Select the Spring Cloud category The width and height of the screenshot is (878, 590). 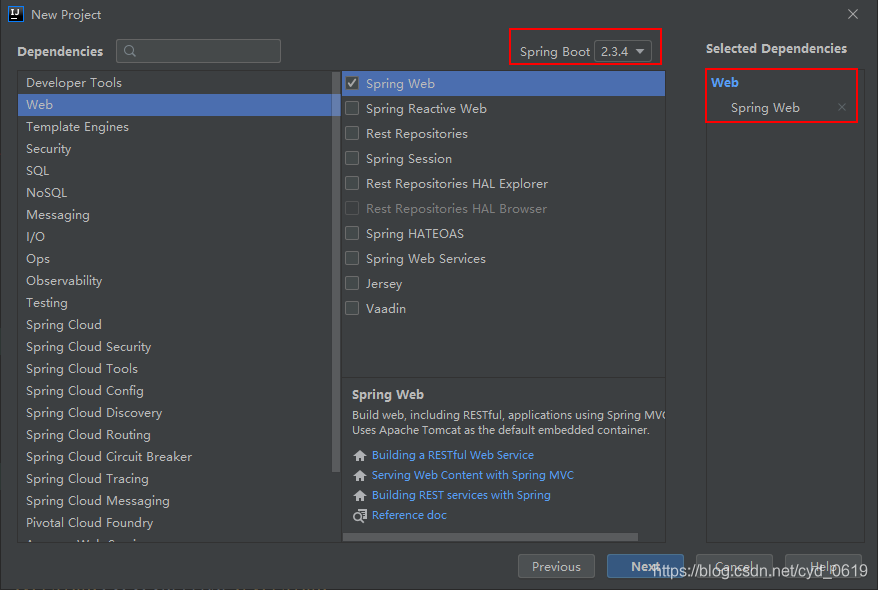[x=175, y=325]
